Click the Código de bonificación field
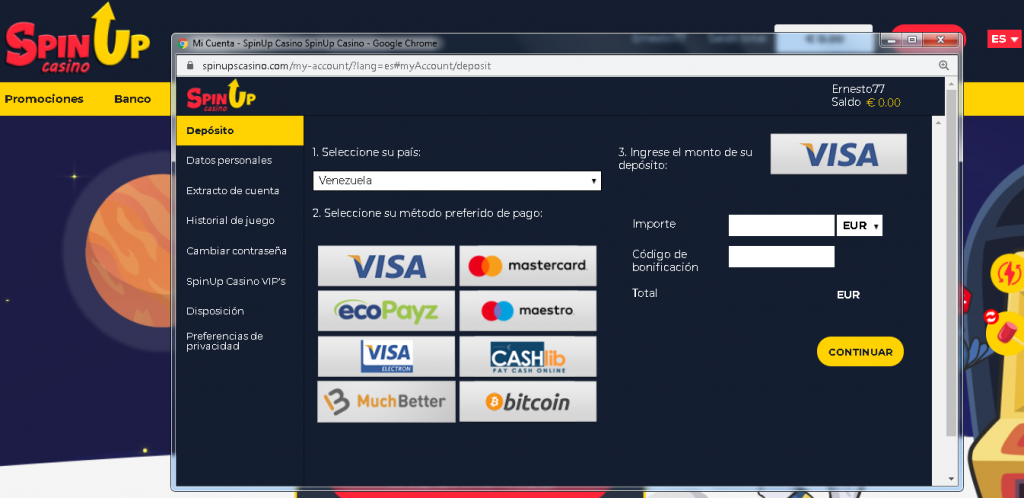The height and width of the screenshot is (498, 1024). coord(781,257)
